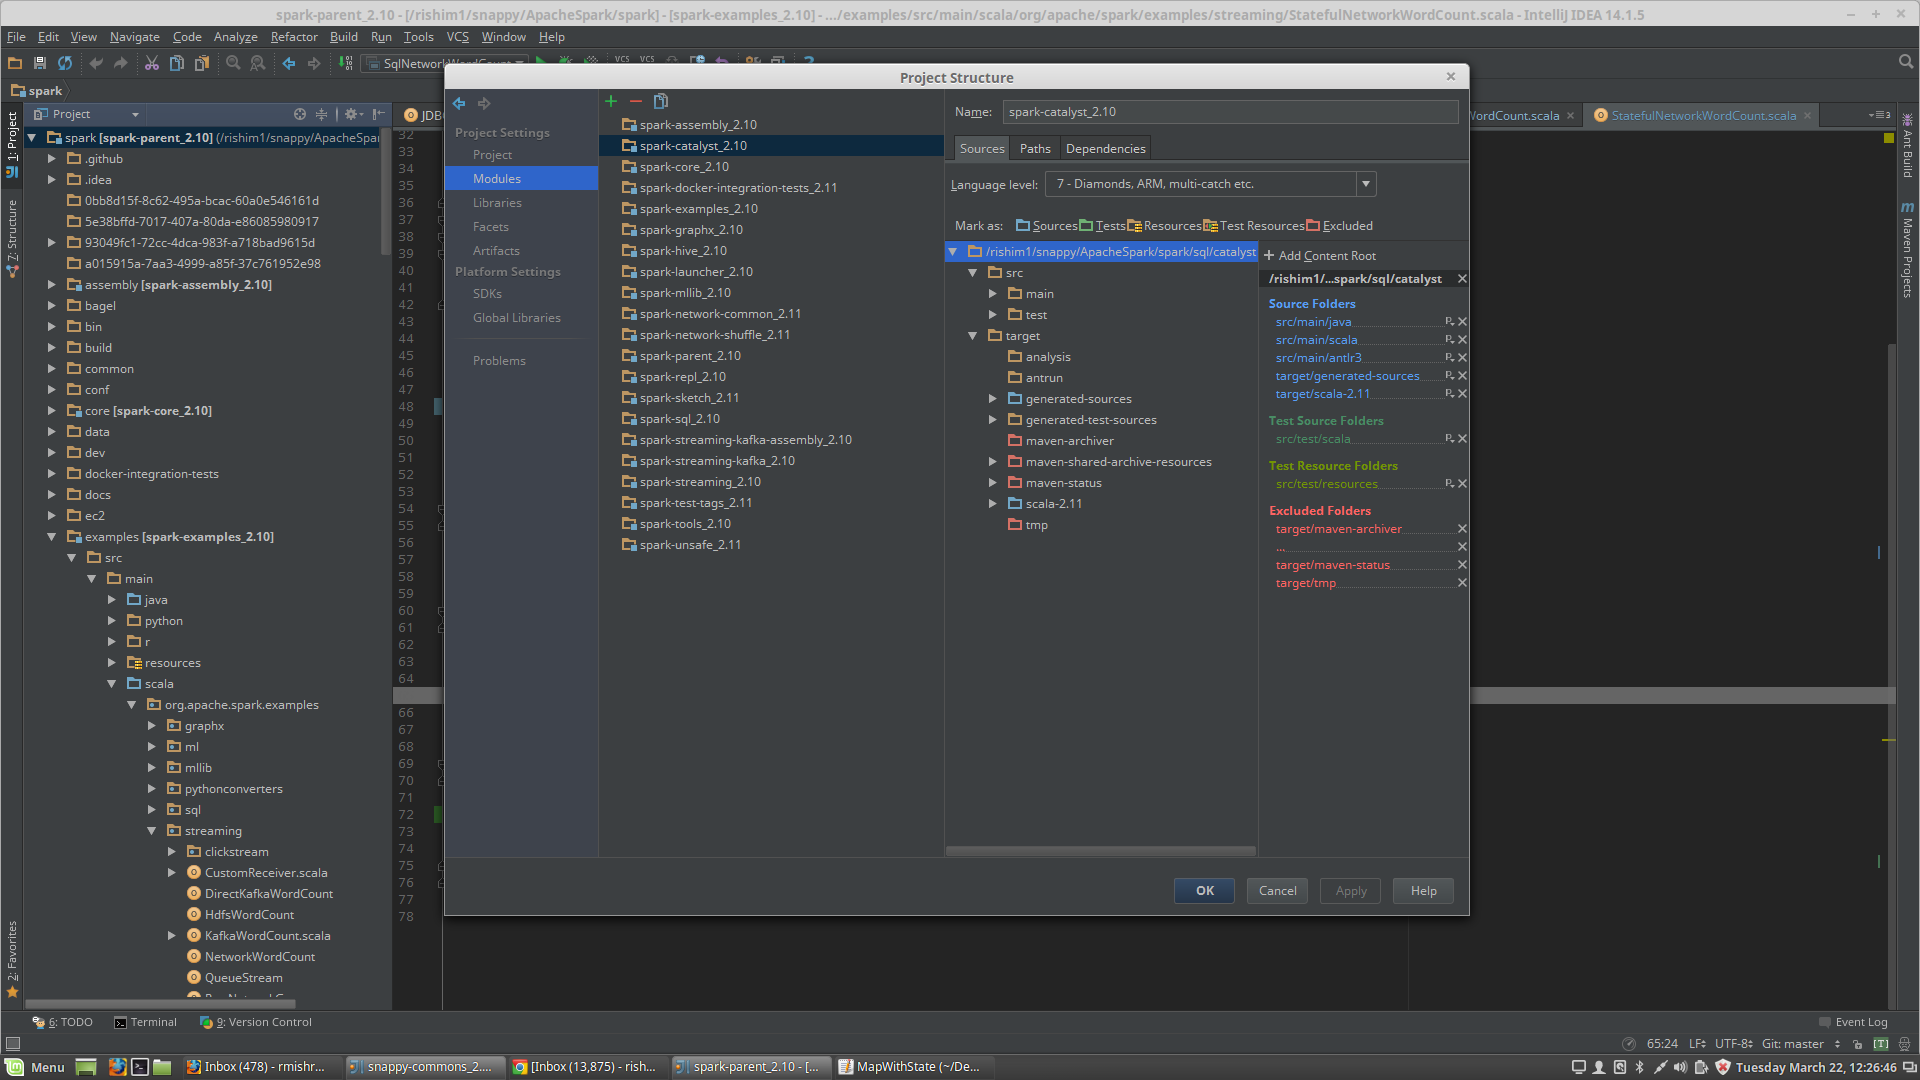Select Artifacts in Project Settings
1920x1080 pixels.
tap(496, 251)
